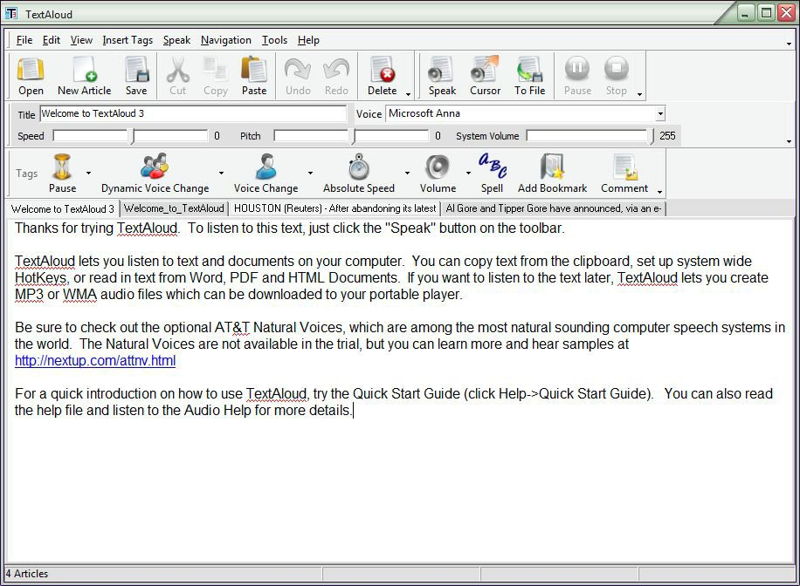Open the nextup.com/attnv.html link
Viewport: 800px width, 586px height.
(95, 361)
